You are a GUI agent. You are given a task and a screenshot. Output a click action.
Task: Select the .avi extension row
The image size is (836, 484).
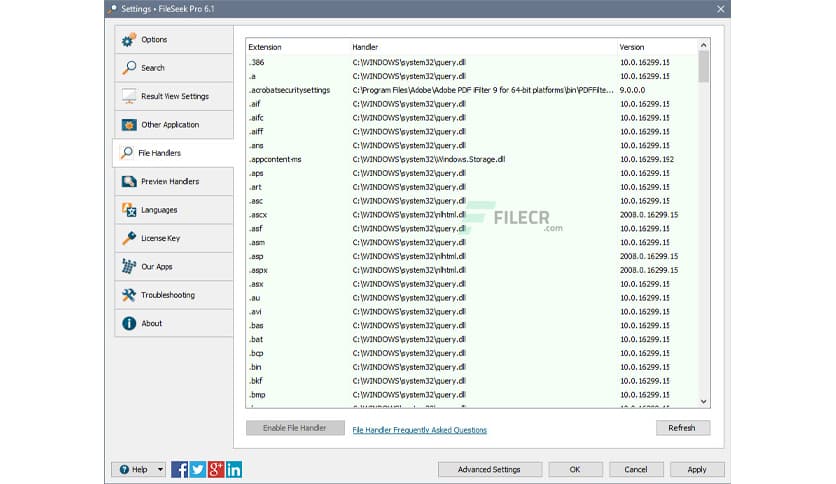point(472,312)
